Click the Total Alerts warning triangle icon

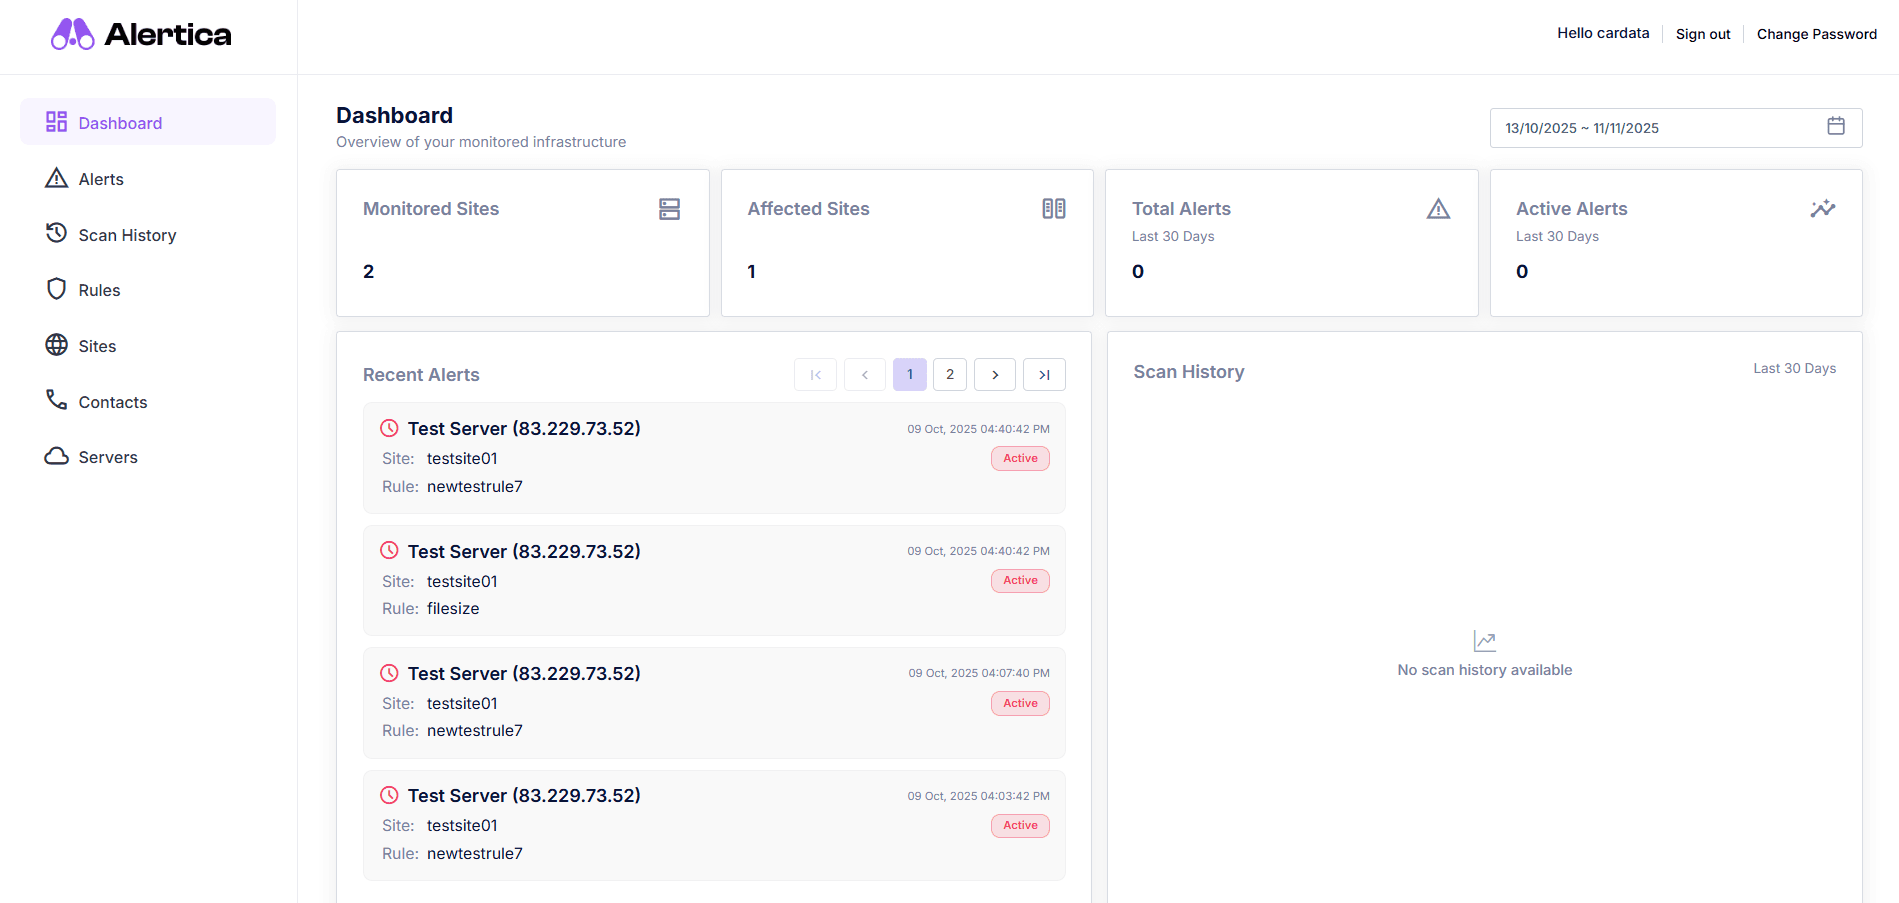pyautogui.click(x=1437, y=209)
